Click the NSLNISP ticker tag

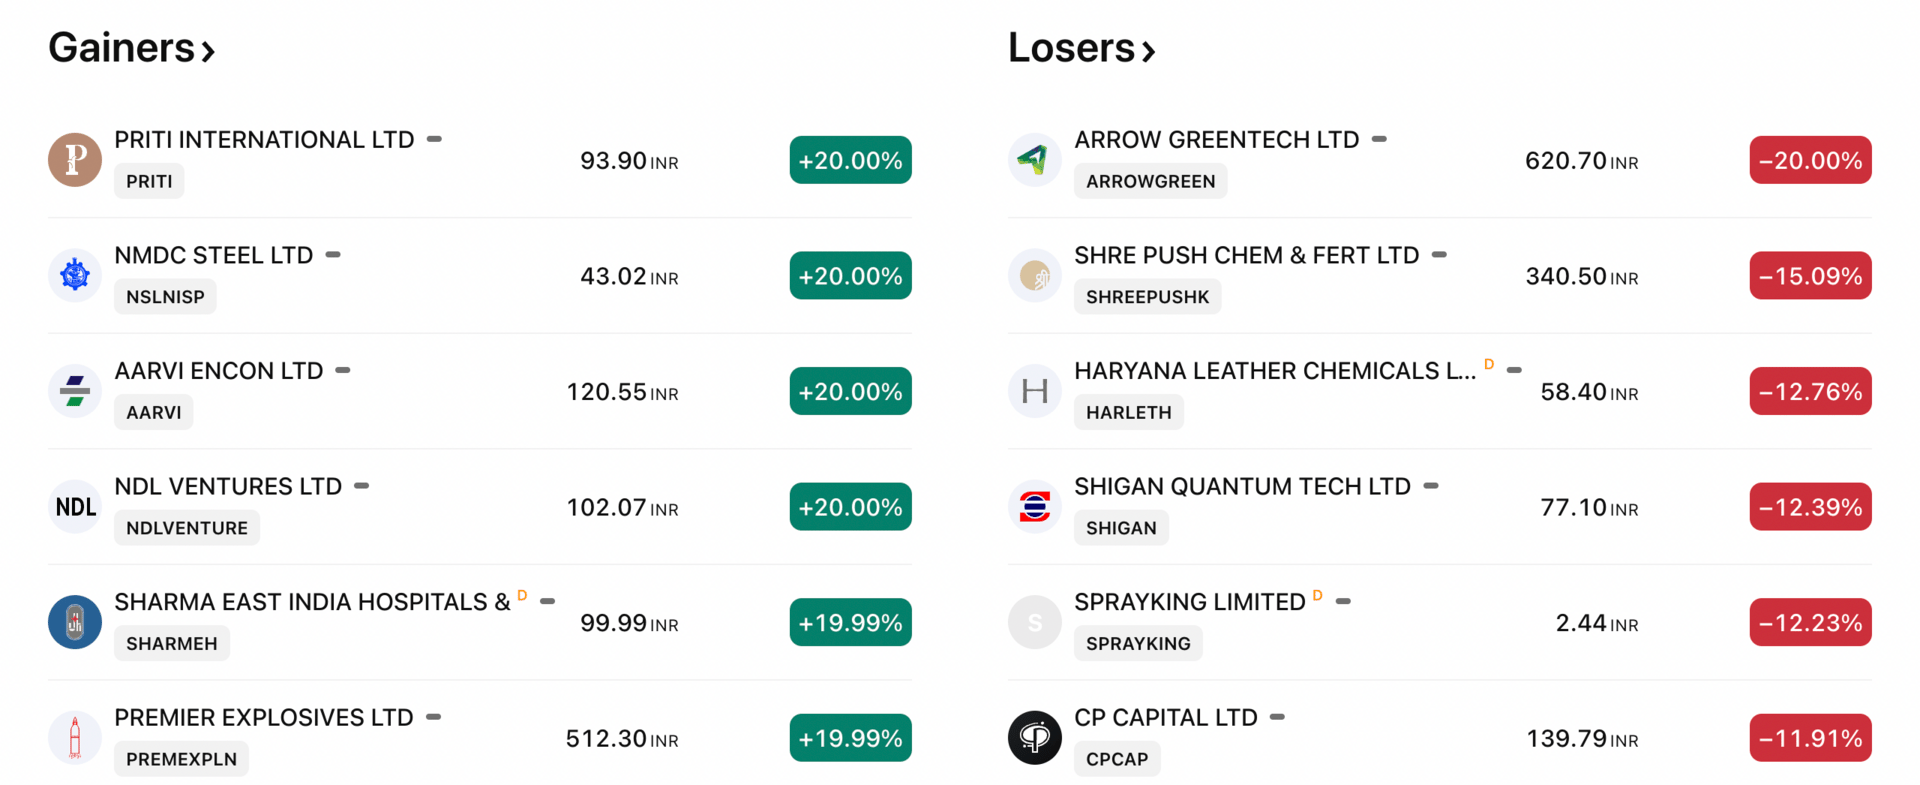tap(165, 297)
